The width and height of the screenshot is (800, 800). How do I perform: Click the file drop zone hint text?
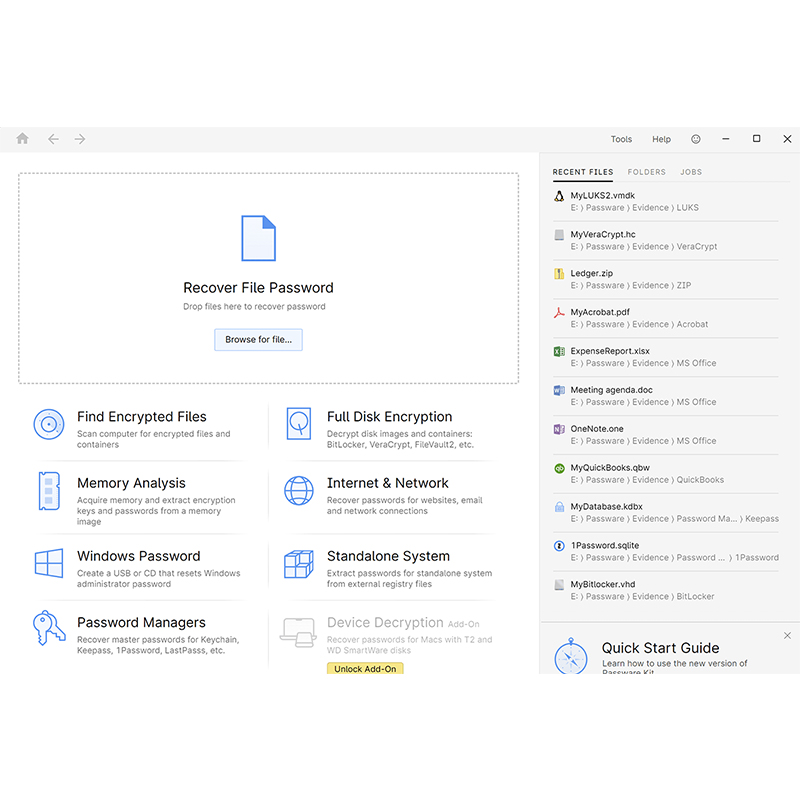point(254,307)
